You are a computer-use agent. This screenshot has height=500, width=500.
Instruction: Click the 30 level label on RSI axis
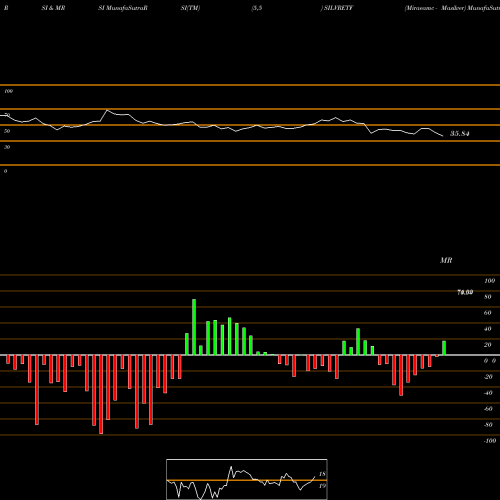coord(7,147)
